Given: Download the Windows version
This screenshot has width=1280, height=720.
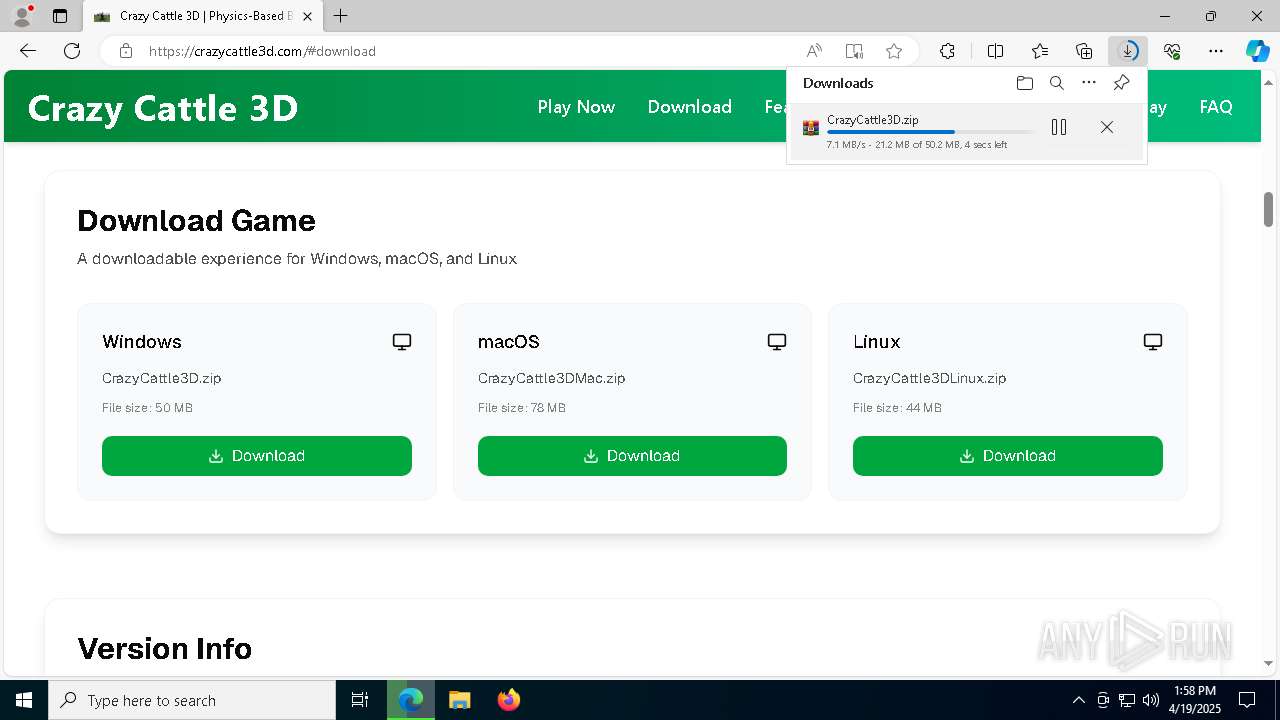Looking at the screenshot, I should (257, 456).
